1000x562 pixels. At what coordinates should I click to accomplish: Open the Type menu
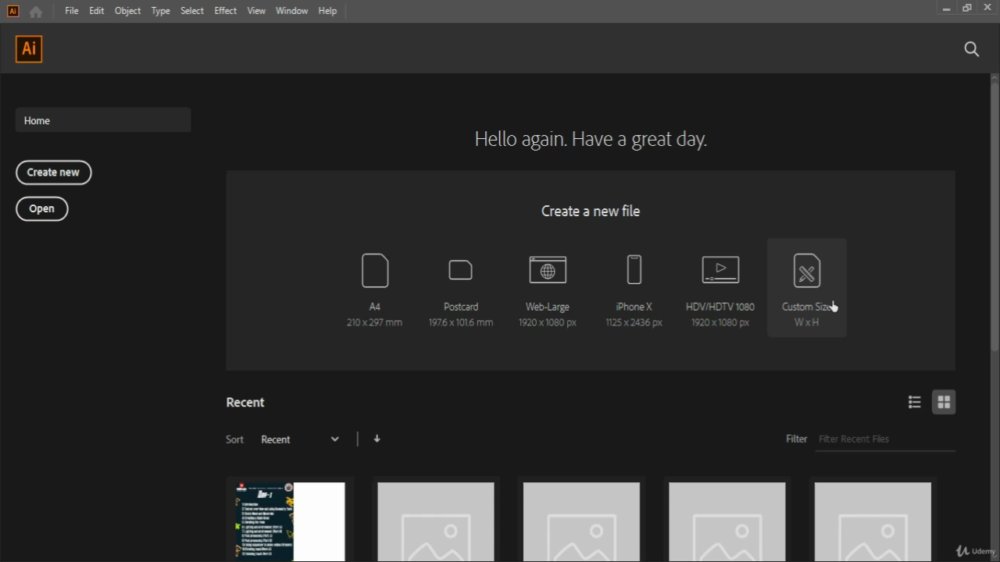160,11
